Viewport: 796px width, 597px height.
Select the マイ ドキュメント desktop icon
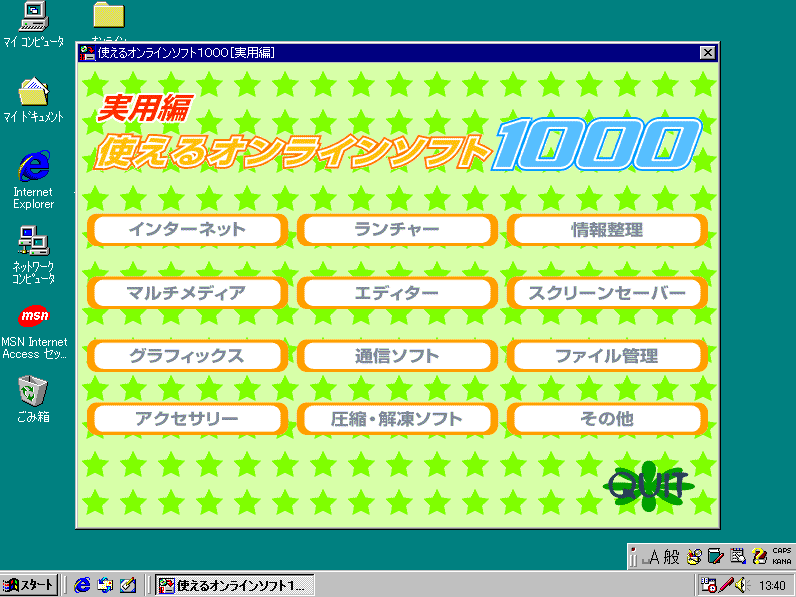34,100
